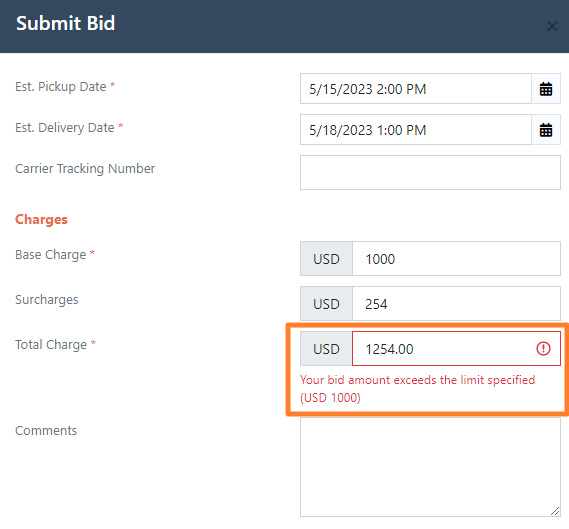Viewport: 569px width, 529px height.
Task: Grab the Comments box resize handle
Action: (x=555, y=511)
